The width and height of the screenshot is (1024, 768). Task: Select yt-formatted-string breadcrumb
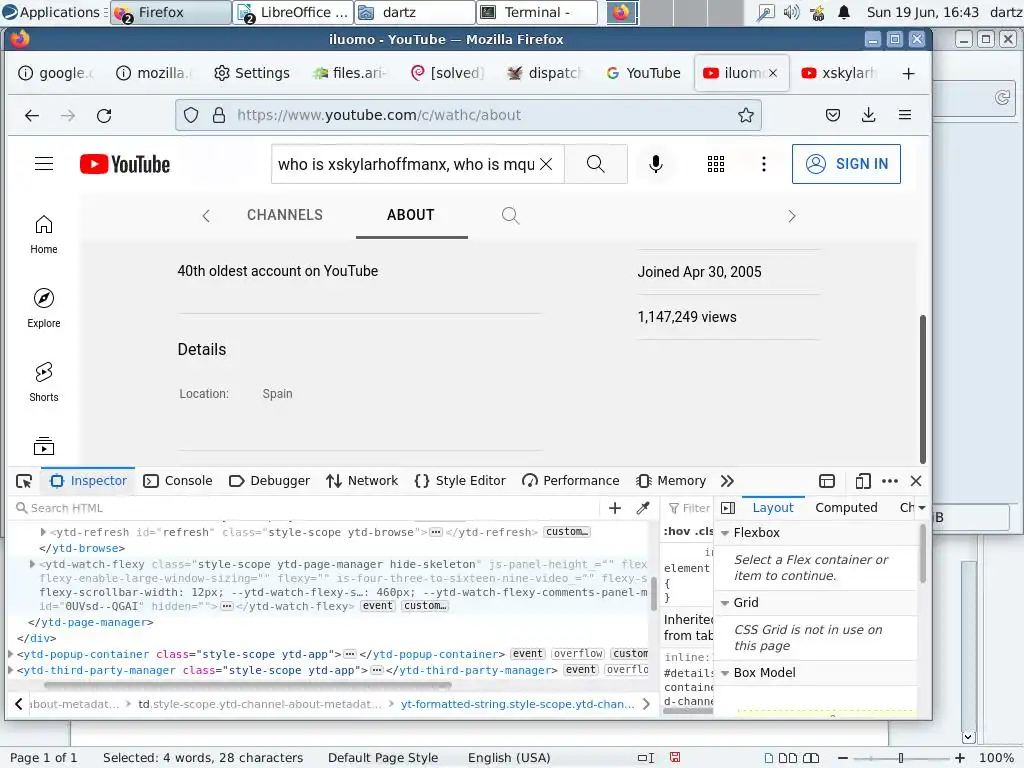(517, 704)
